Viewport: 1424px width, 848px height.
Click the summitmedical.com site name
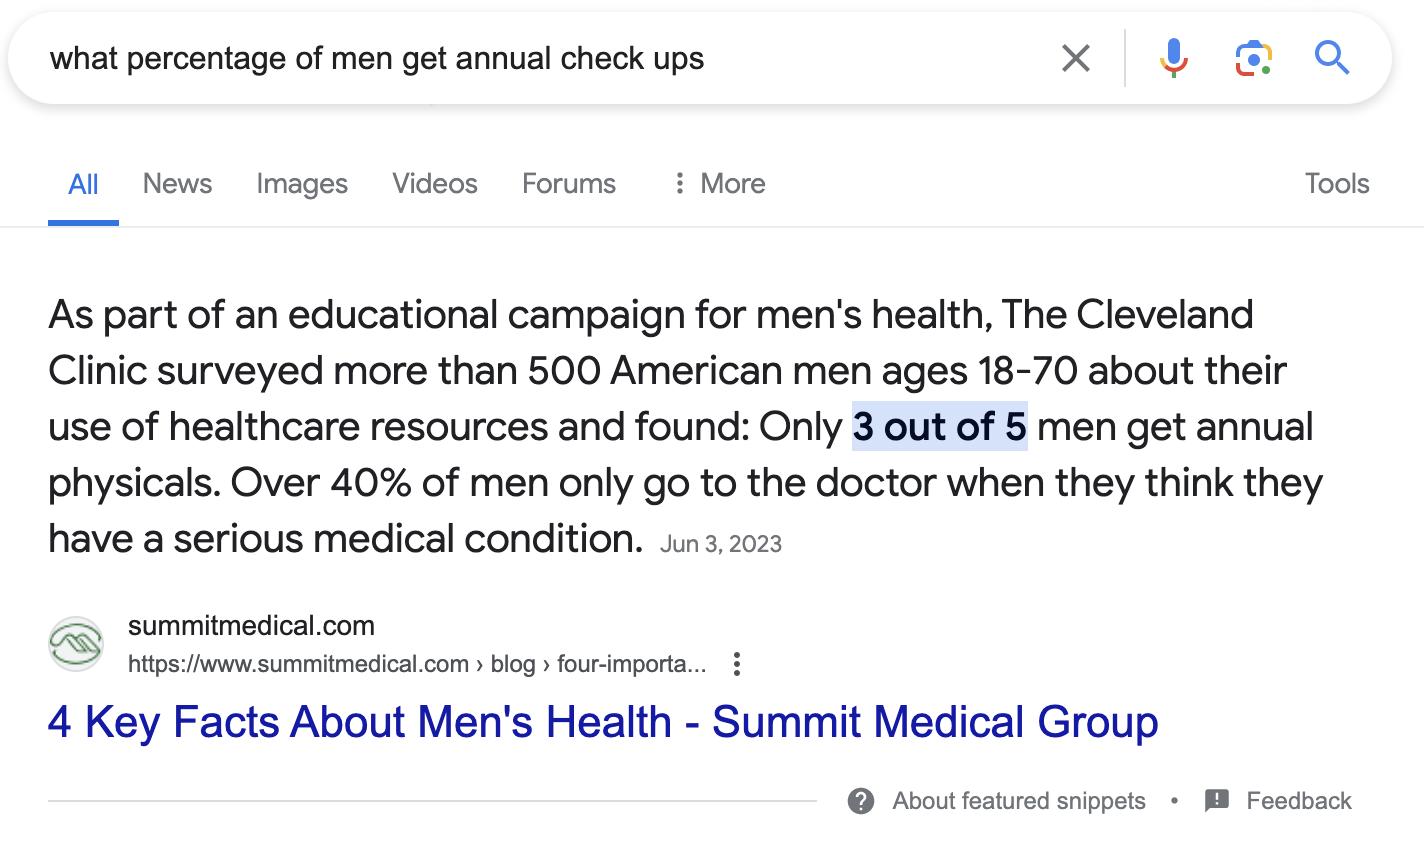point(251,626)
